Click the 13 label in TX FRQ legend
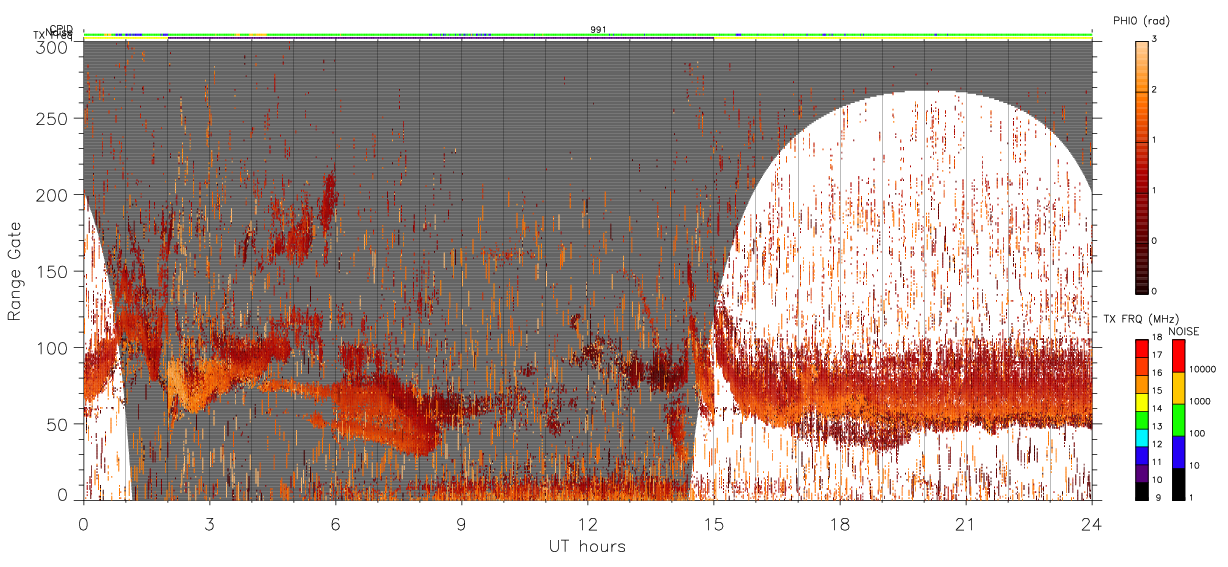1228x567 pixels. 1158,427
